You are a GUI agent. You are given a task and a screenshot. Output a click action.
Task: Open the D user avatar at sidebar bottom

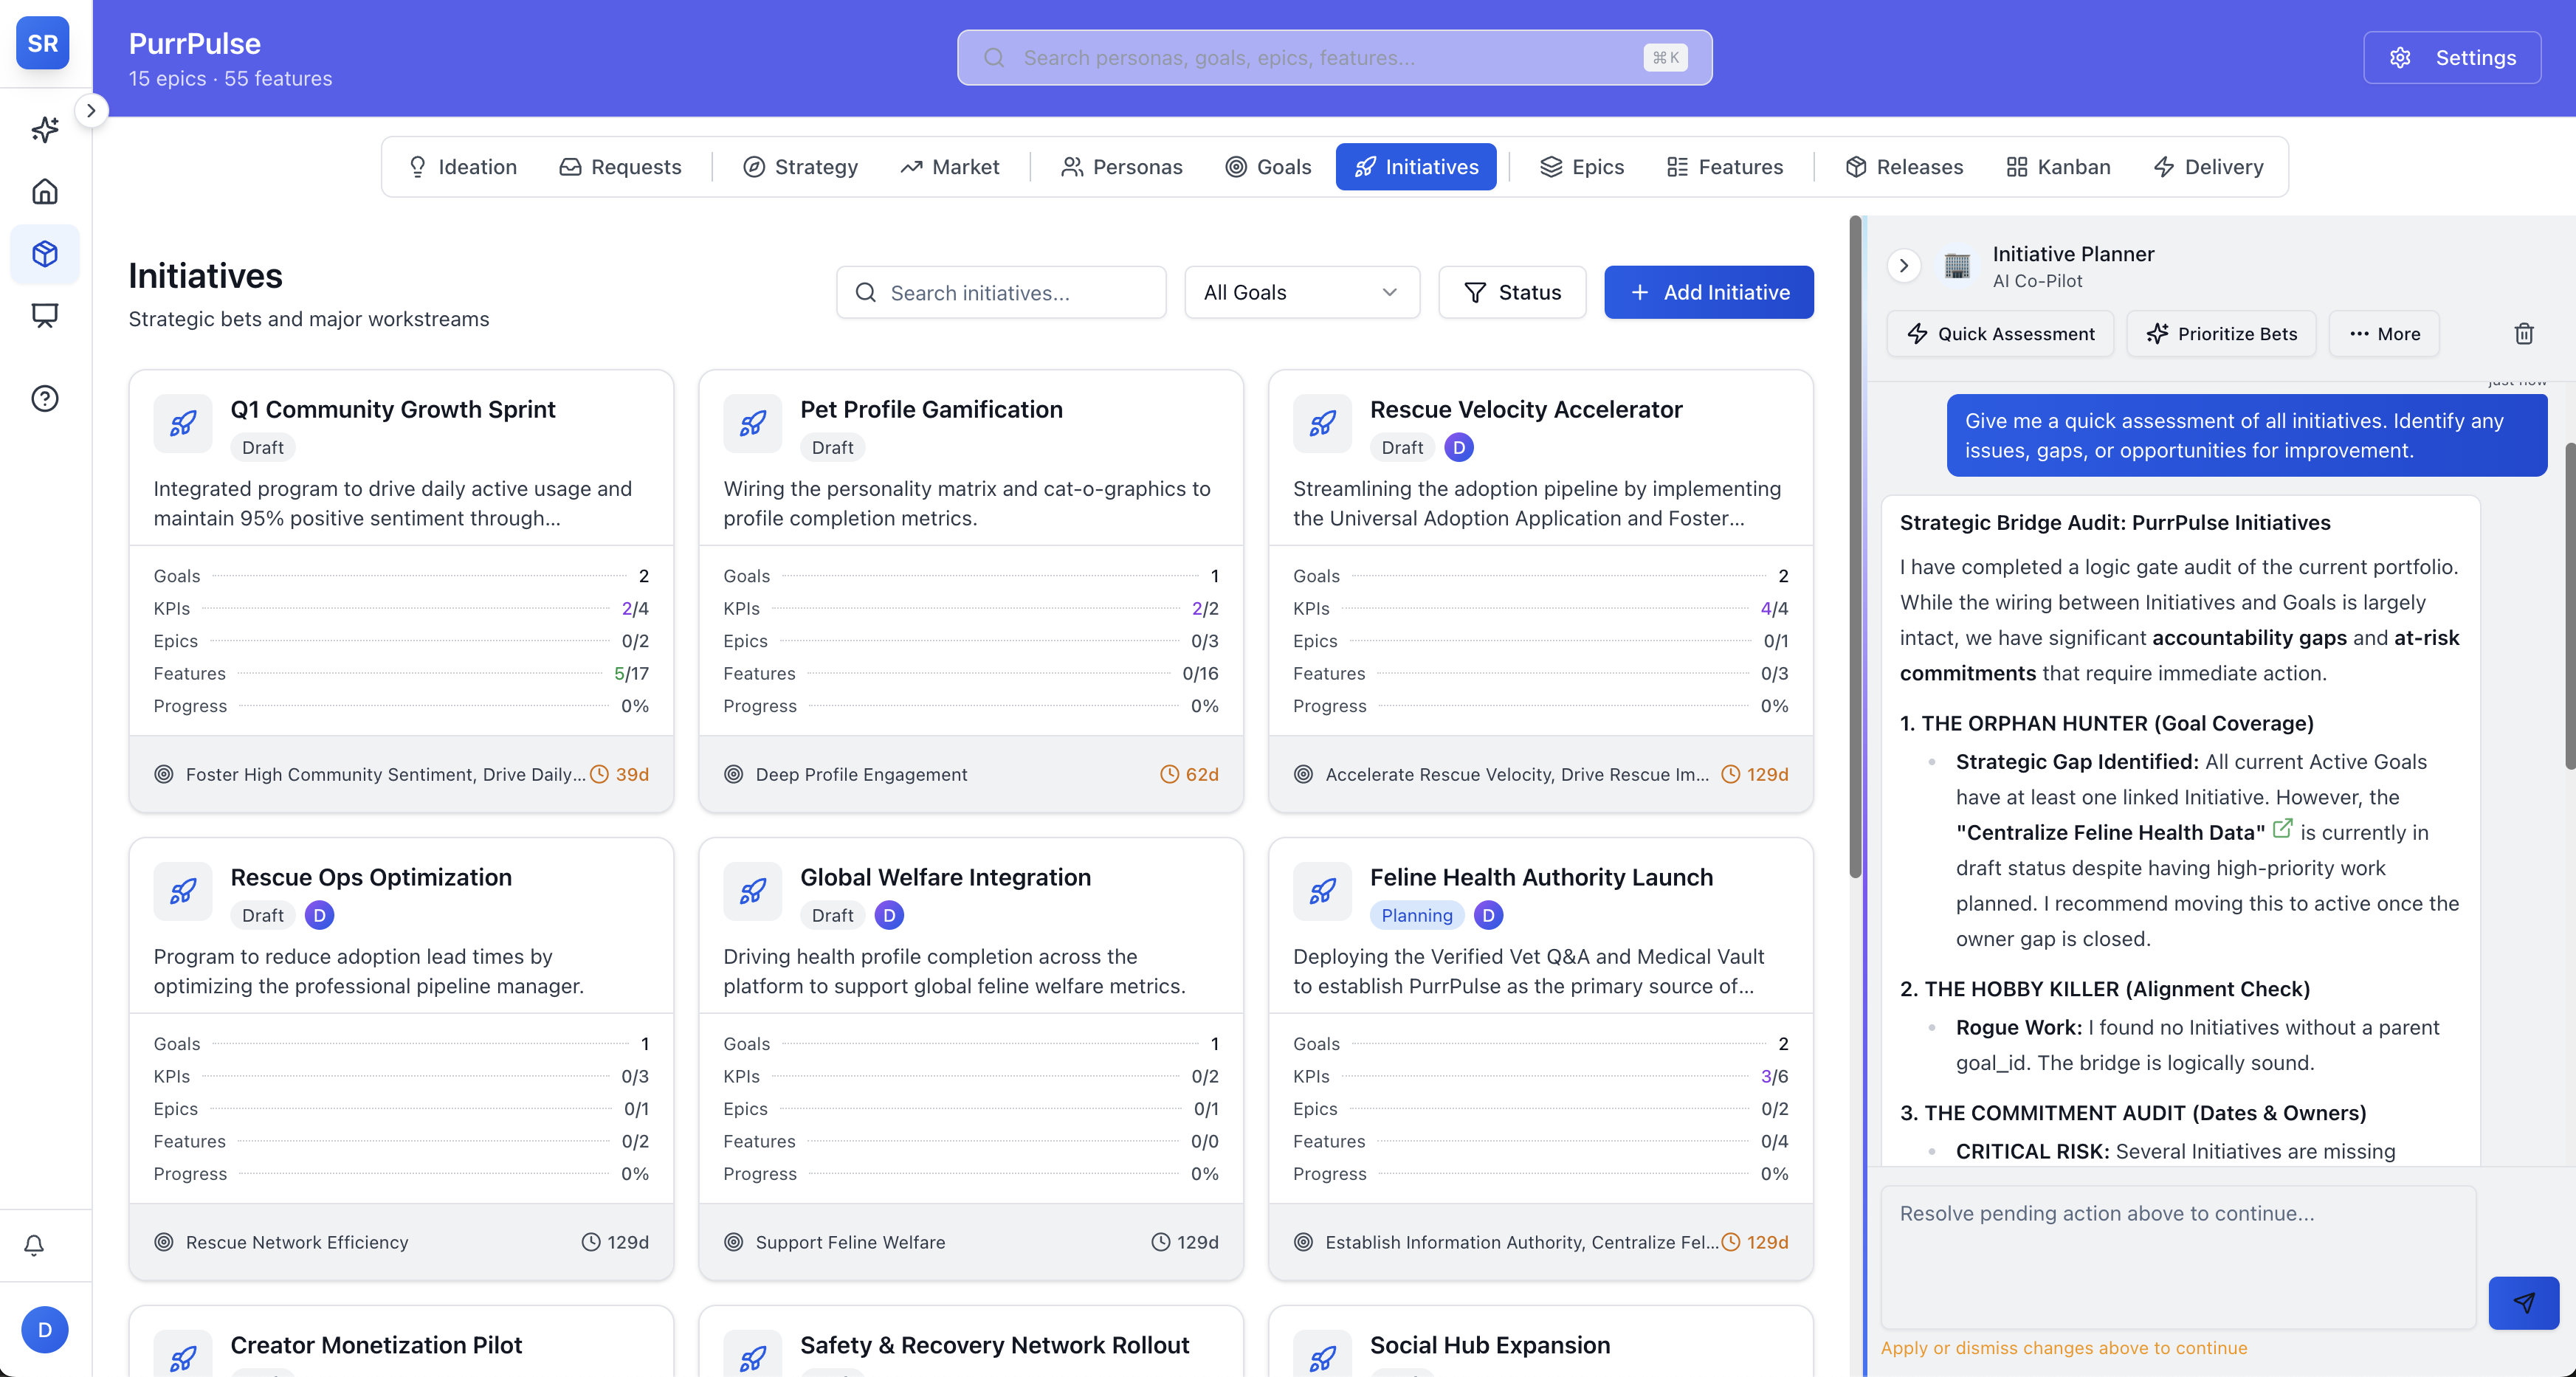click(45, 1330)
